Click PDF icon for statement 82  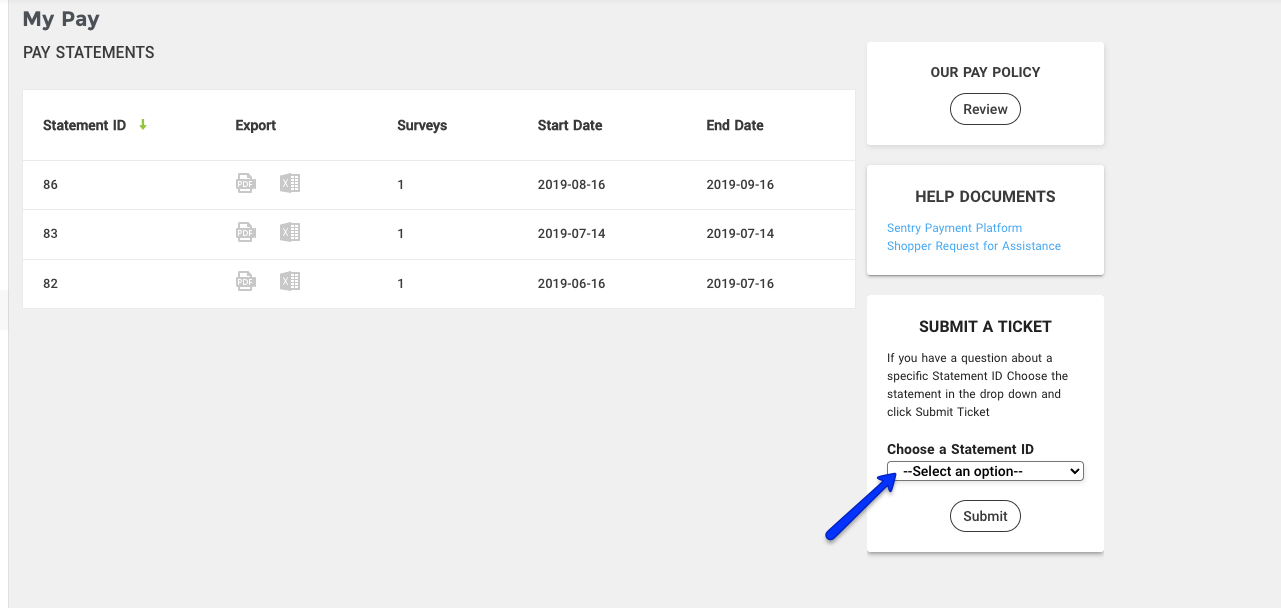[x=245, y=282]
